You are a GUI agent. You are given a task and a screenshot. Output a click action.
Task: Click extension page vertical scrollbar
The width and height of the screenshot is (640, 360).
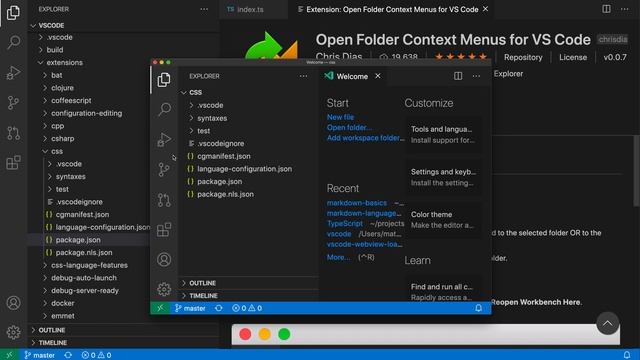pos(636,171)
